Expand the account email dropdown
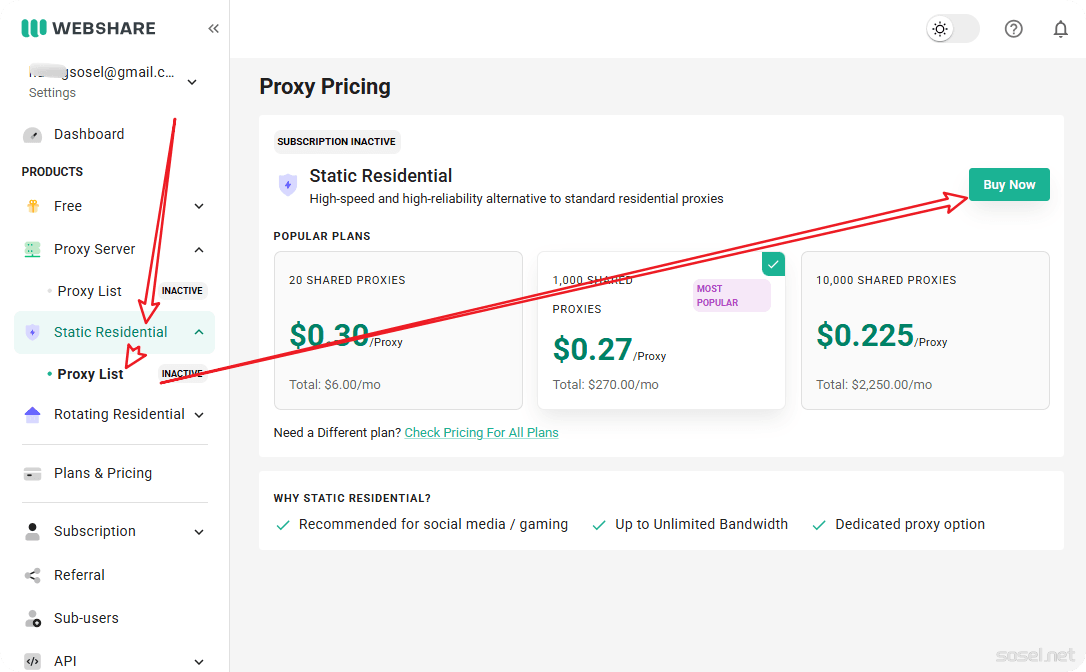This screenshot has height=672, width=1086. (192, 82)
